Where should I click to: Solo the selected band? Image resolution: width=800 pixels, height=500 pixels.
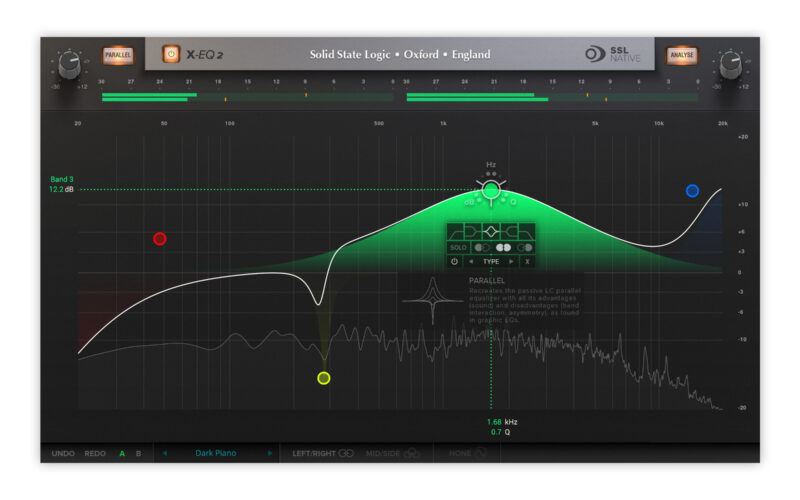click(458, 247)
